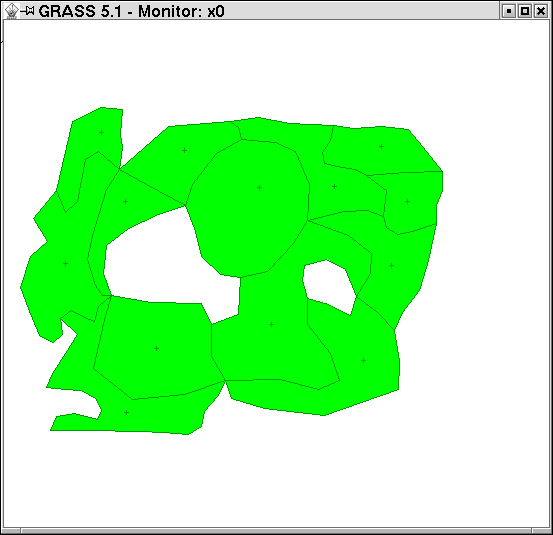This screenshot has height=535, width=553.
Task: Select the centroid cross of the round polygon
Action: [259, 187]
